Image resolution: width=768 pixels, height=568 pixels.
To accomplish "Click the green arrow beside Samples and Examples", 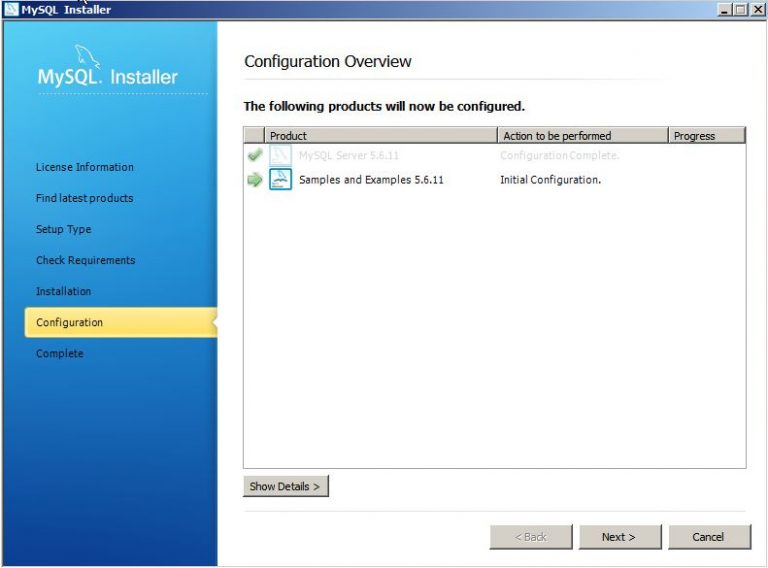I will (255, 180).
